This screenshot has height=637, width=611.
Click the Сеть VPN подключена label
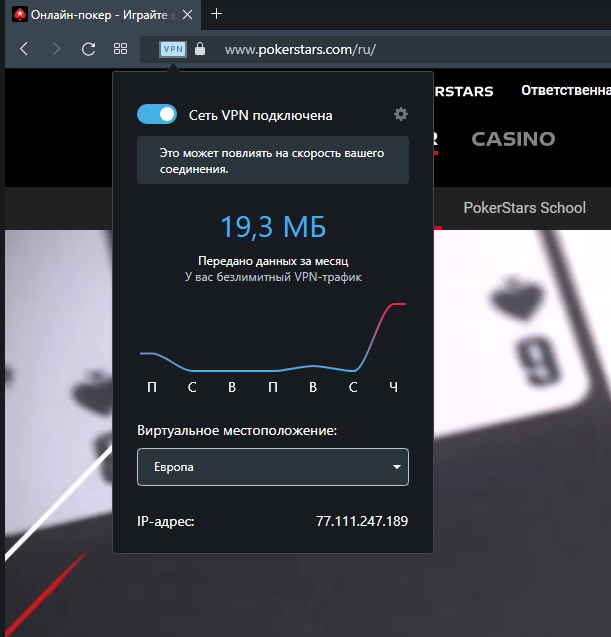[260, 115]
